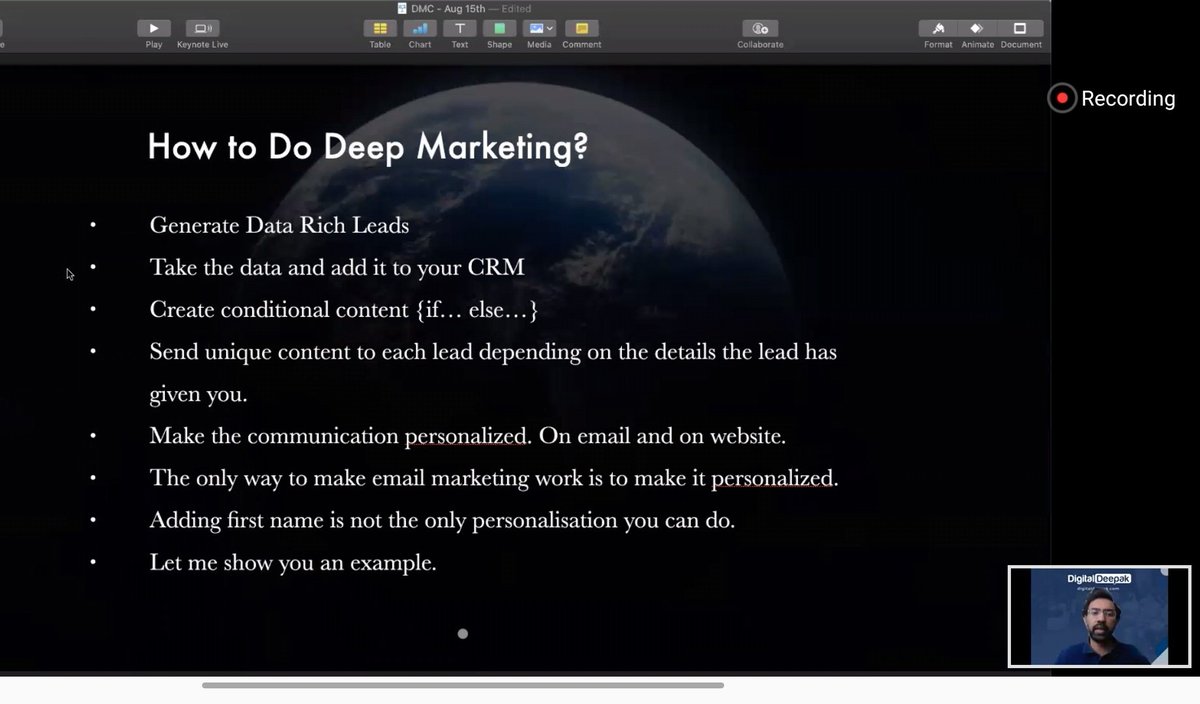Click the 'Digital Deepak' logo in webcam view

click(x=1098, y=578)
